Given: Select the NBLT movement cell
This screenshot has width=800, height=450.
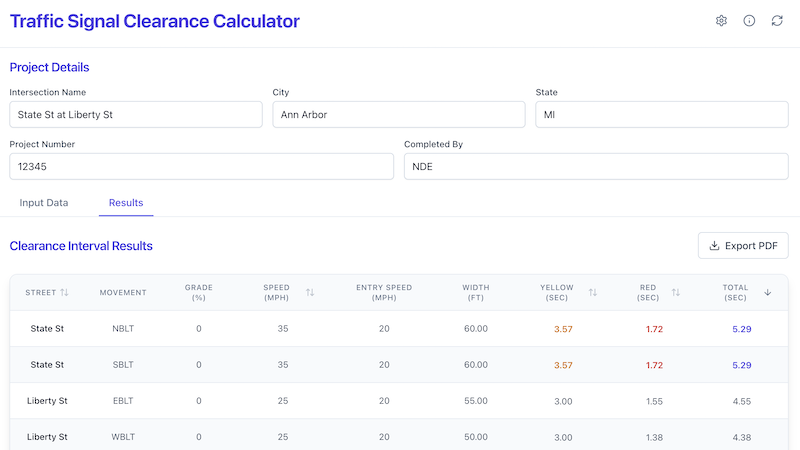Looking at the screenshot, I should point(123,329).
